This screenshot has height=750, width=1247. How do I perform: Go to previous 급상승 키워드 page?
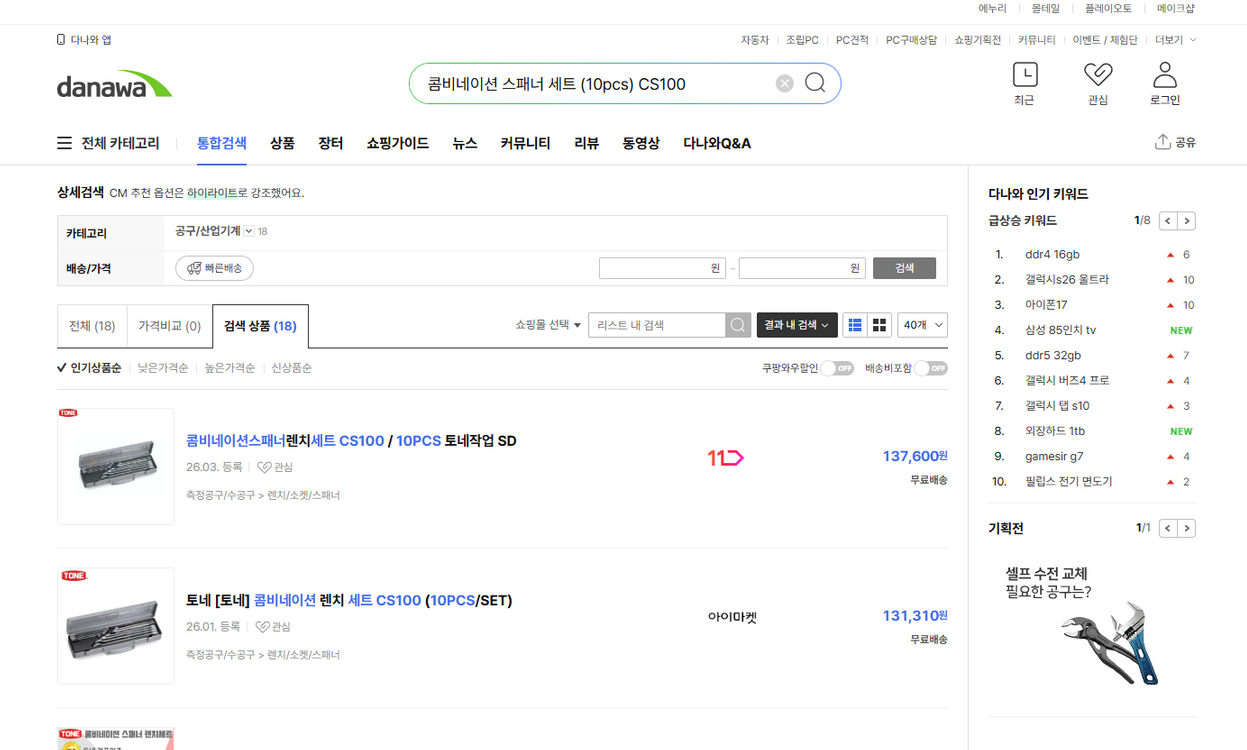(1168, 221)
